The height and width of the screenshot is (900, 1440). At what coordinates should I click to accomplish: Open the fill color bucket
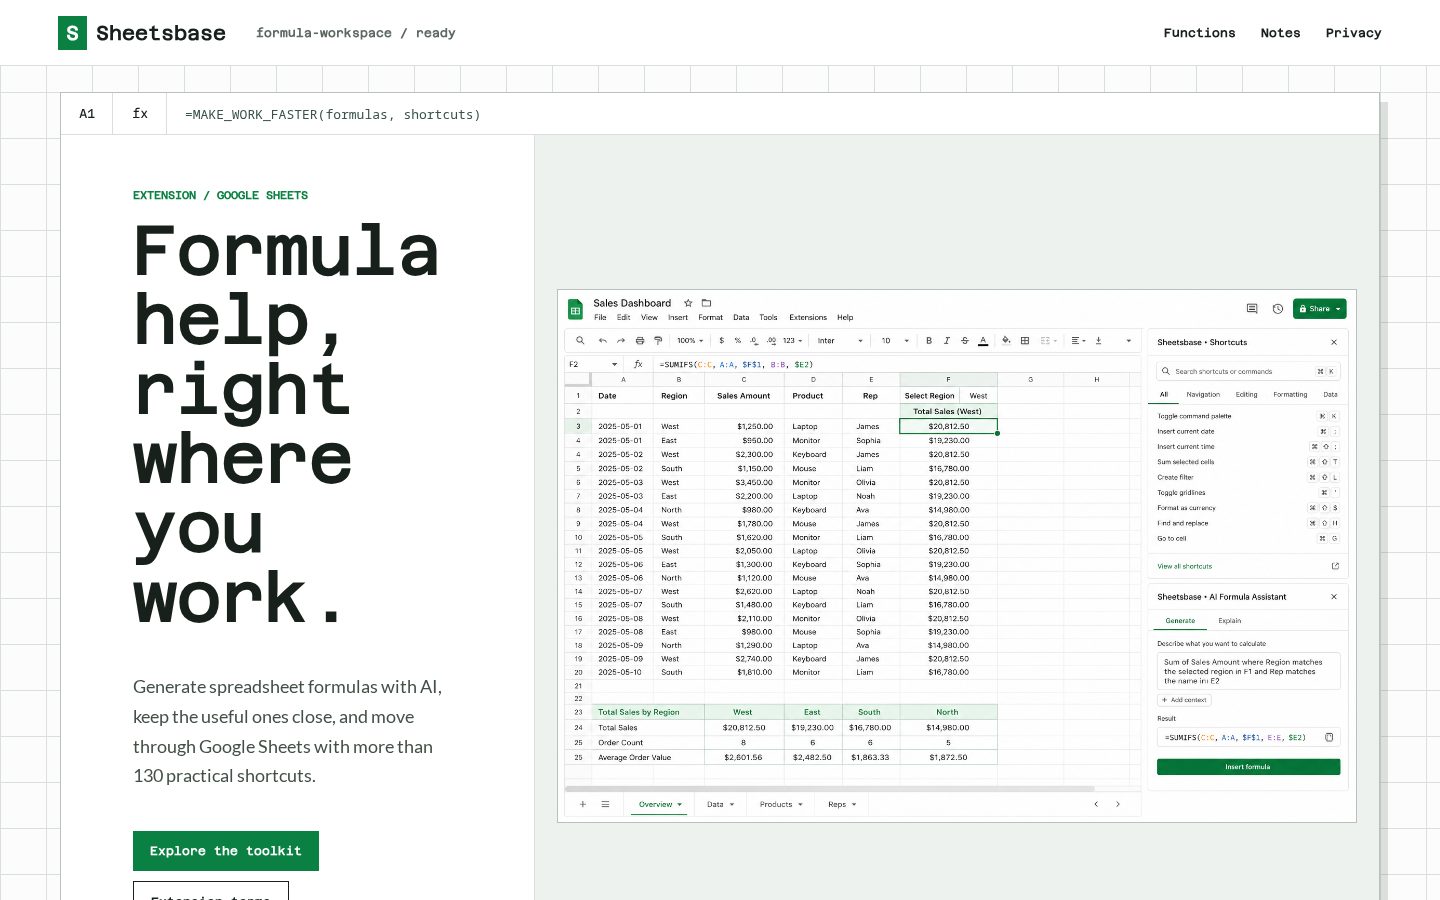[1006, 340]
